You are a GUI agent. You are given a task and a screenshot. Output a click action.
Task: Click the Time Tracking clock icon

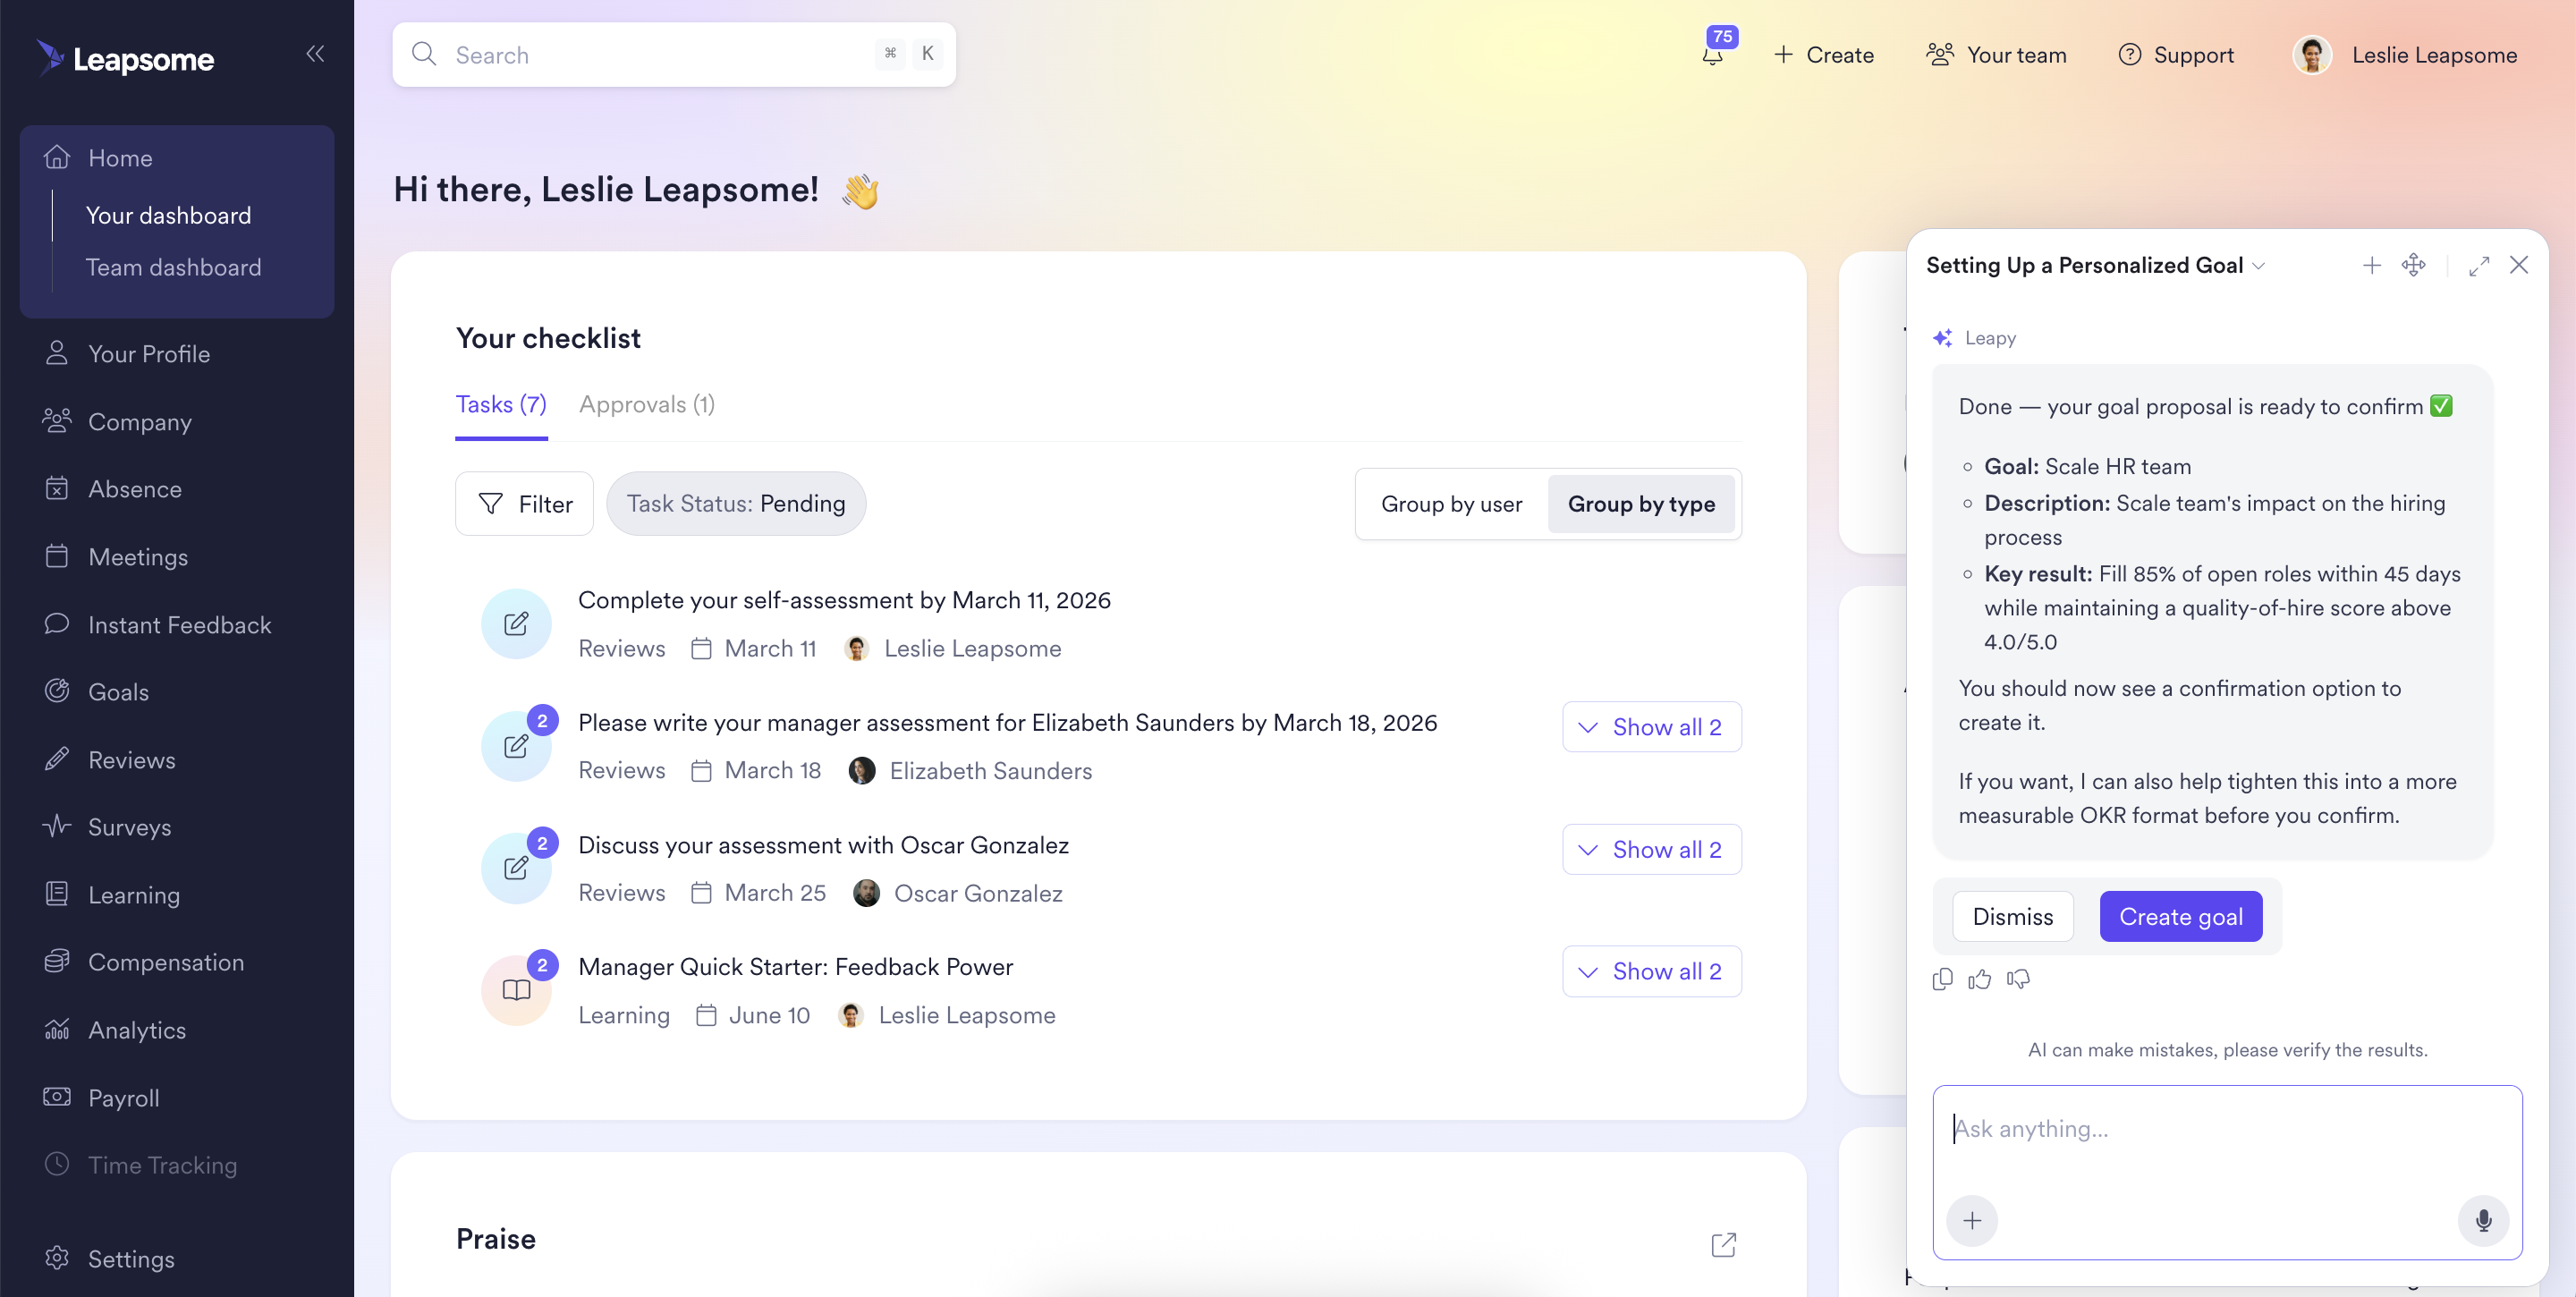[57, 1164]
